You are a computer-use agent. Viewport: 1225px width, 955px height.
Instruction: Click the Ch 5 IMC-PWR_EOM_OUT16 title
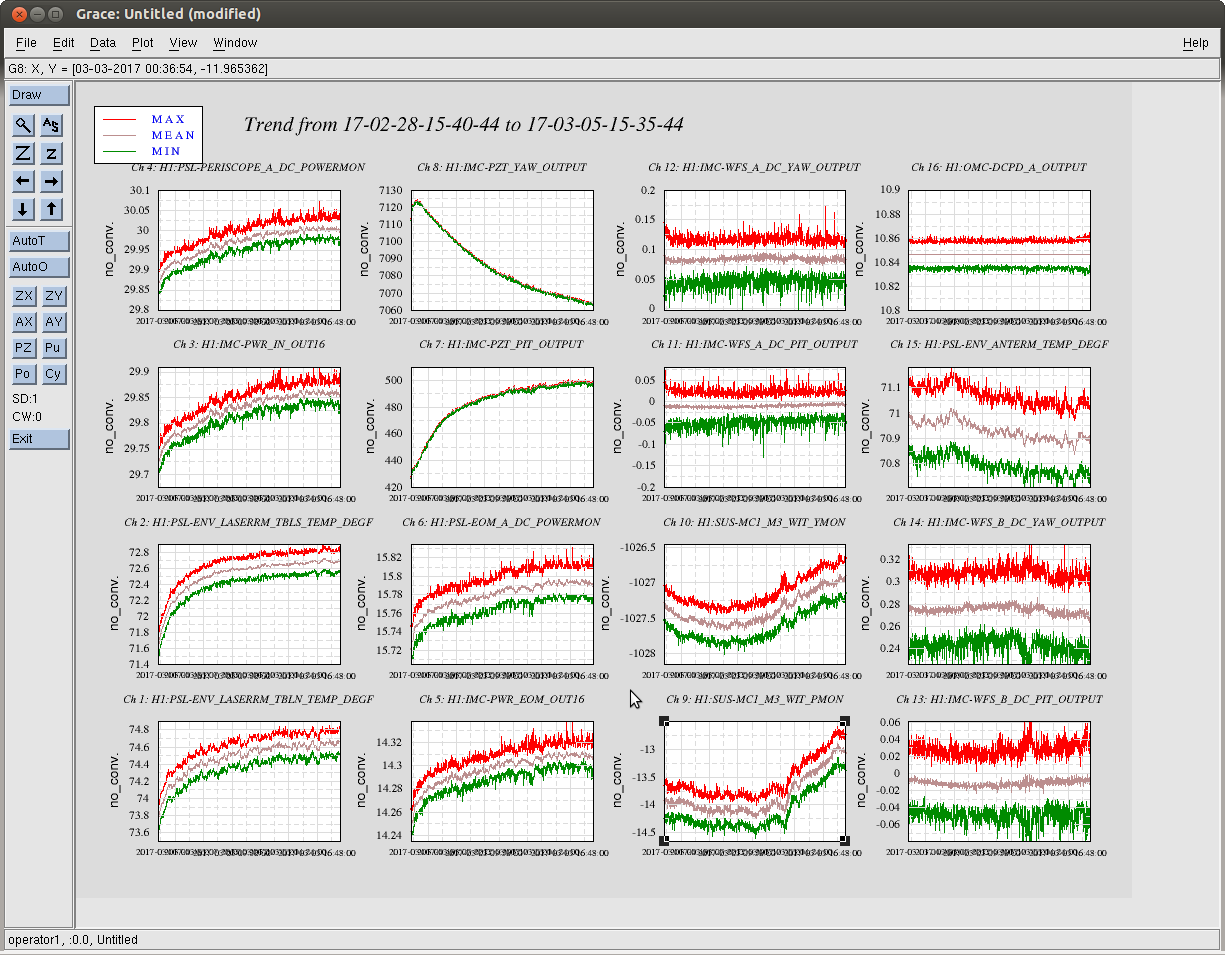click(x=502, y=699)
